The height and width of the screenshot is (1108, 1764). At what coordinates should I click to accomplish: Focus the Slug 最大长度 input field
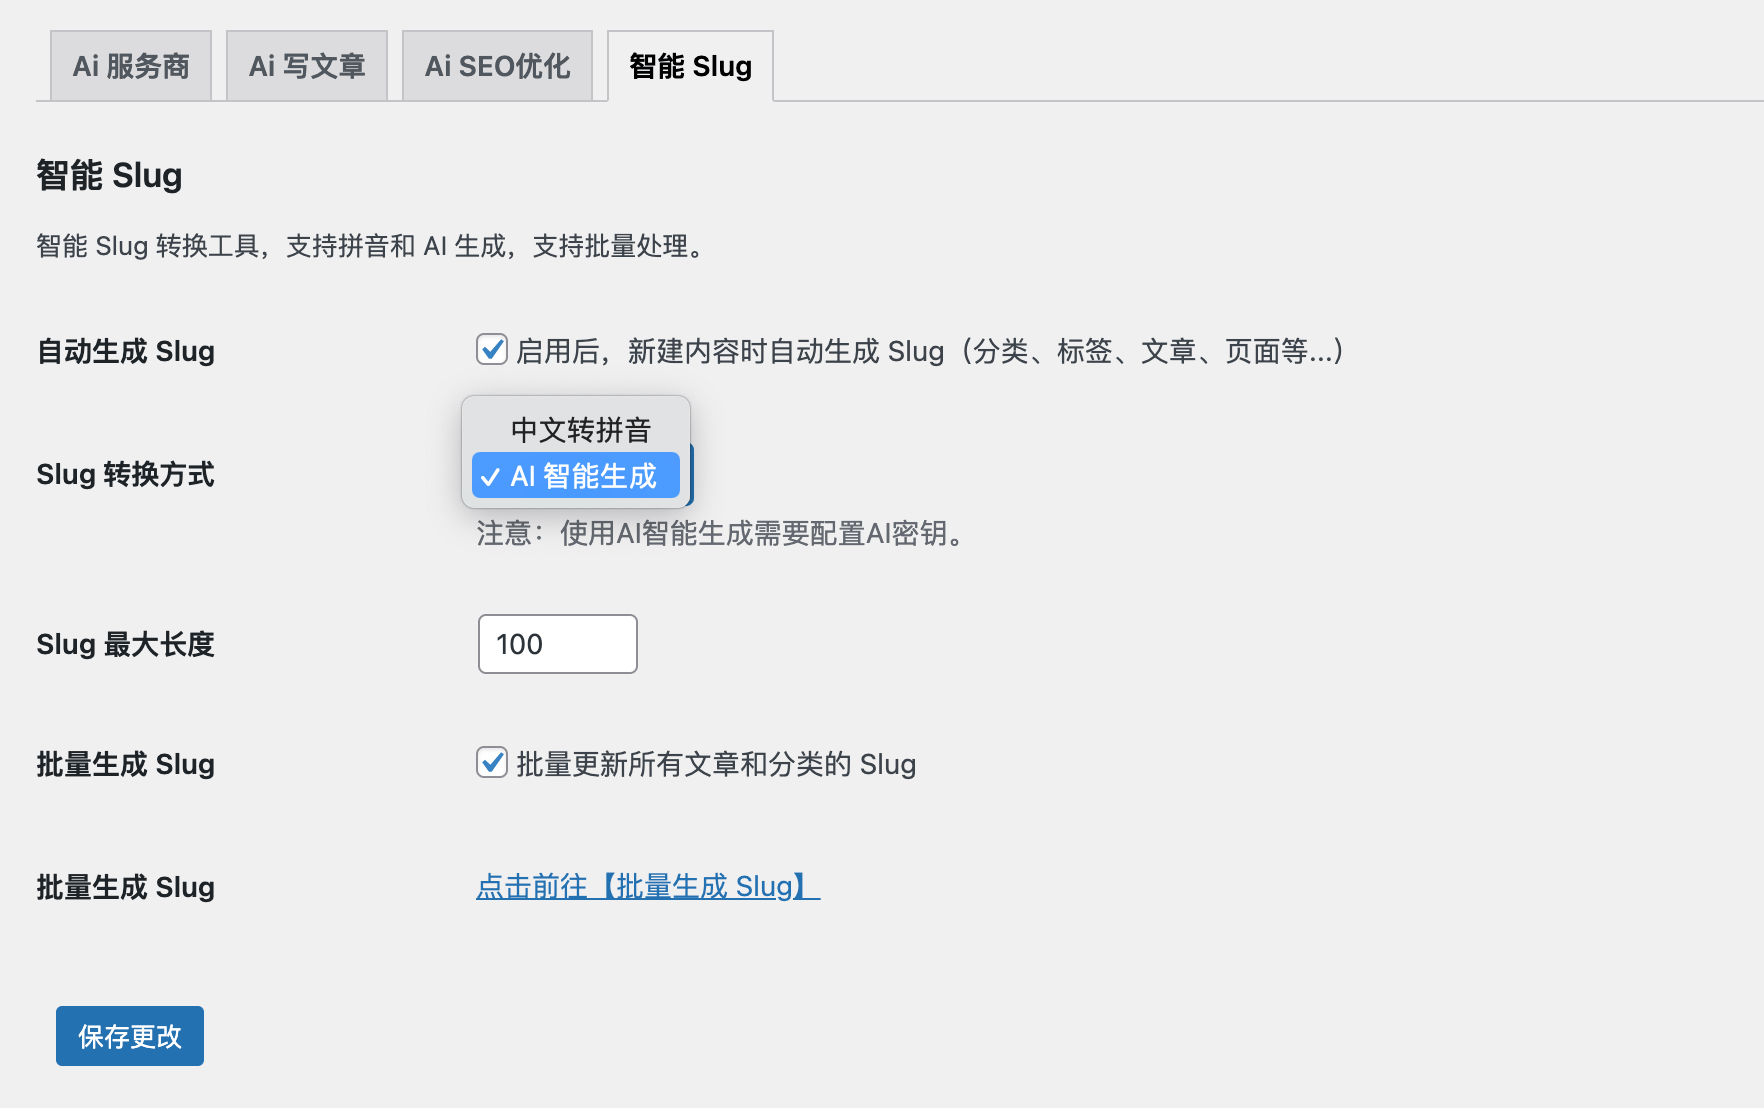pos(557,644)
